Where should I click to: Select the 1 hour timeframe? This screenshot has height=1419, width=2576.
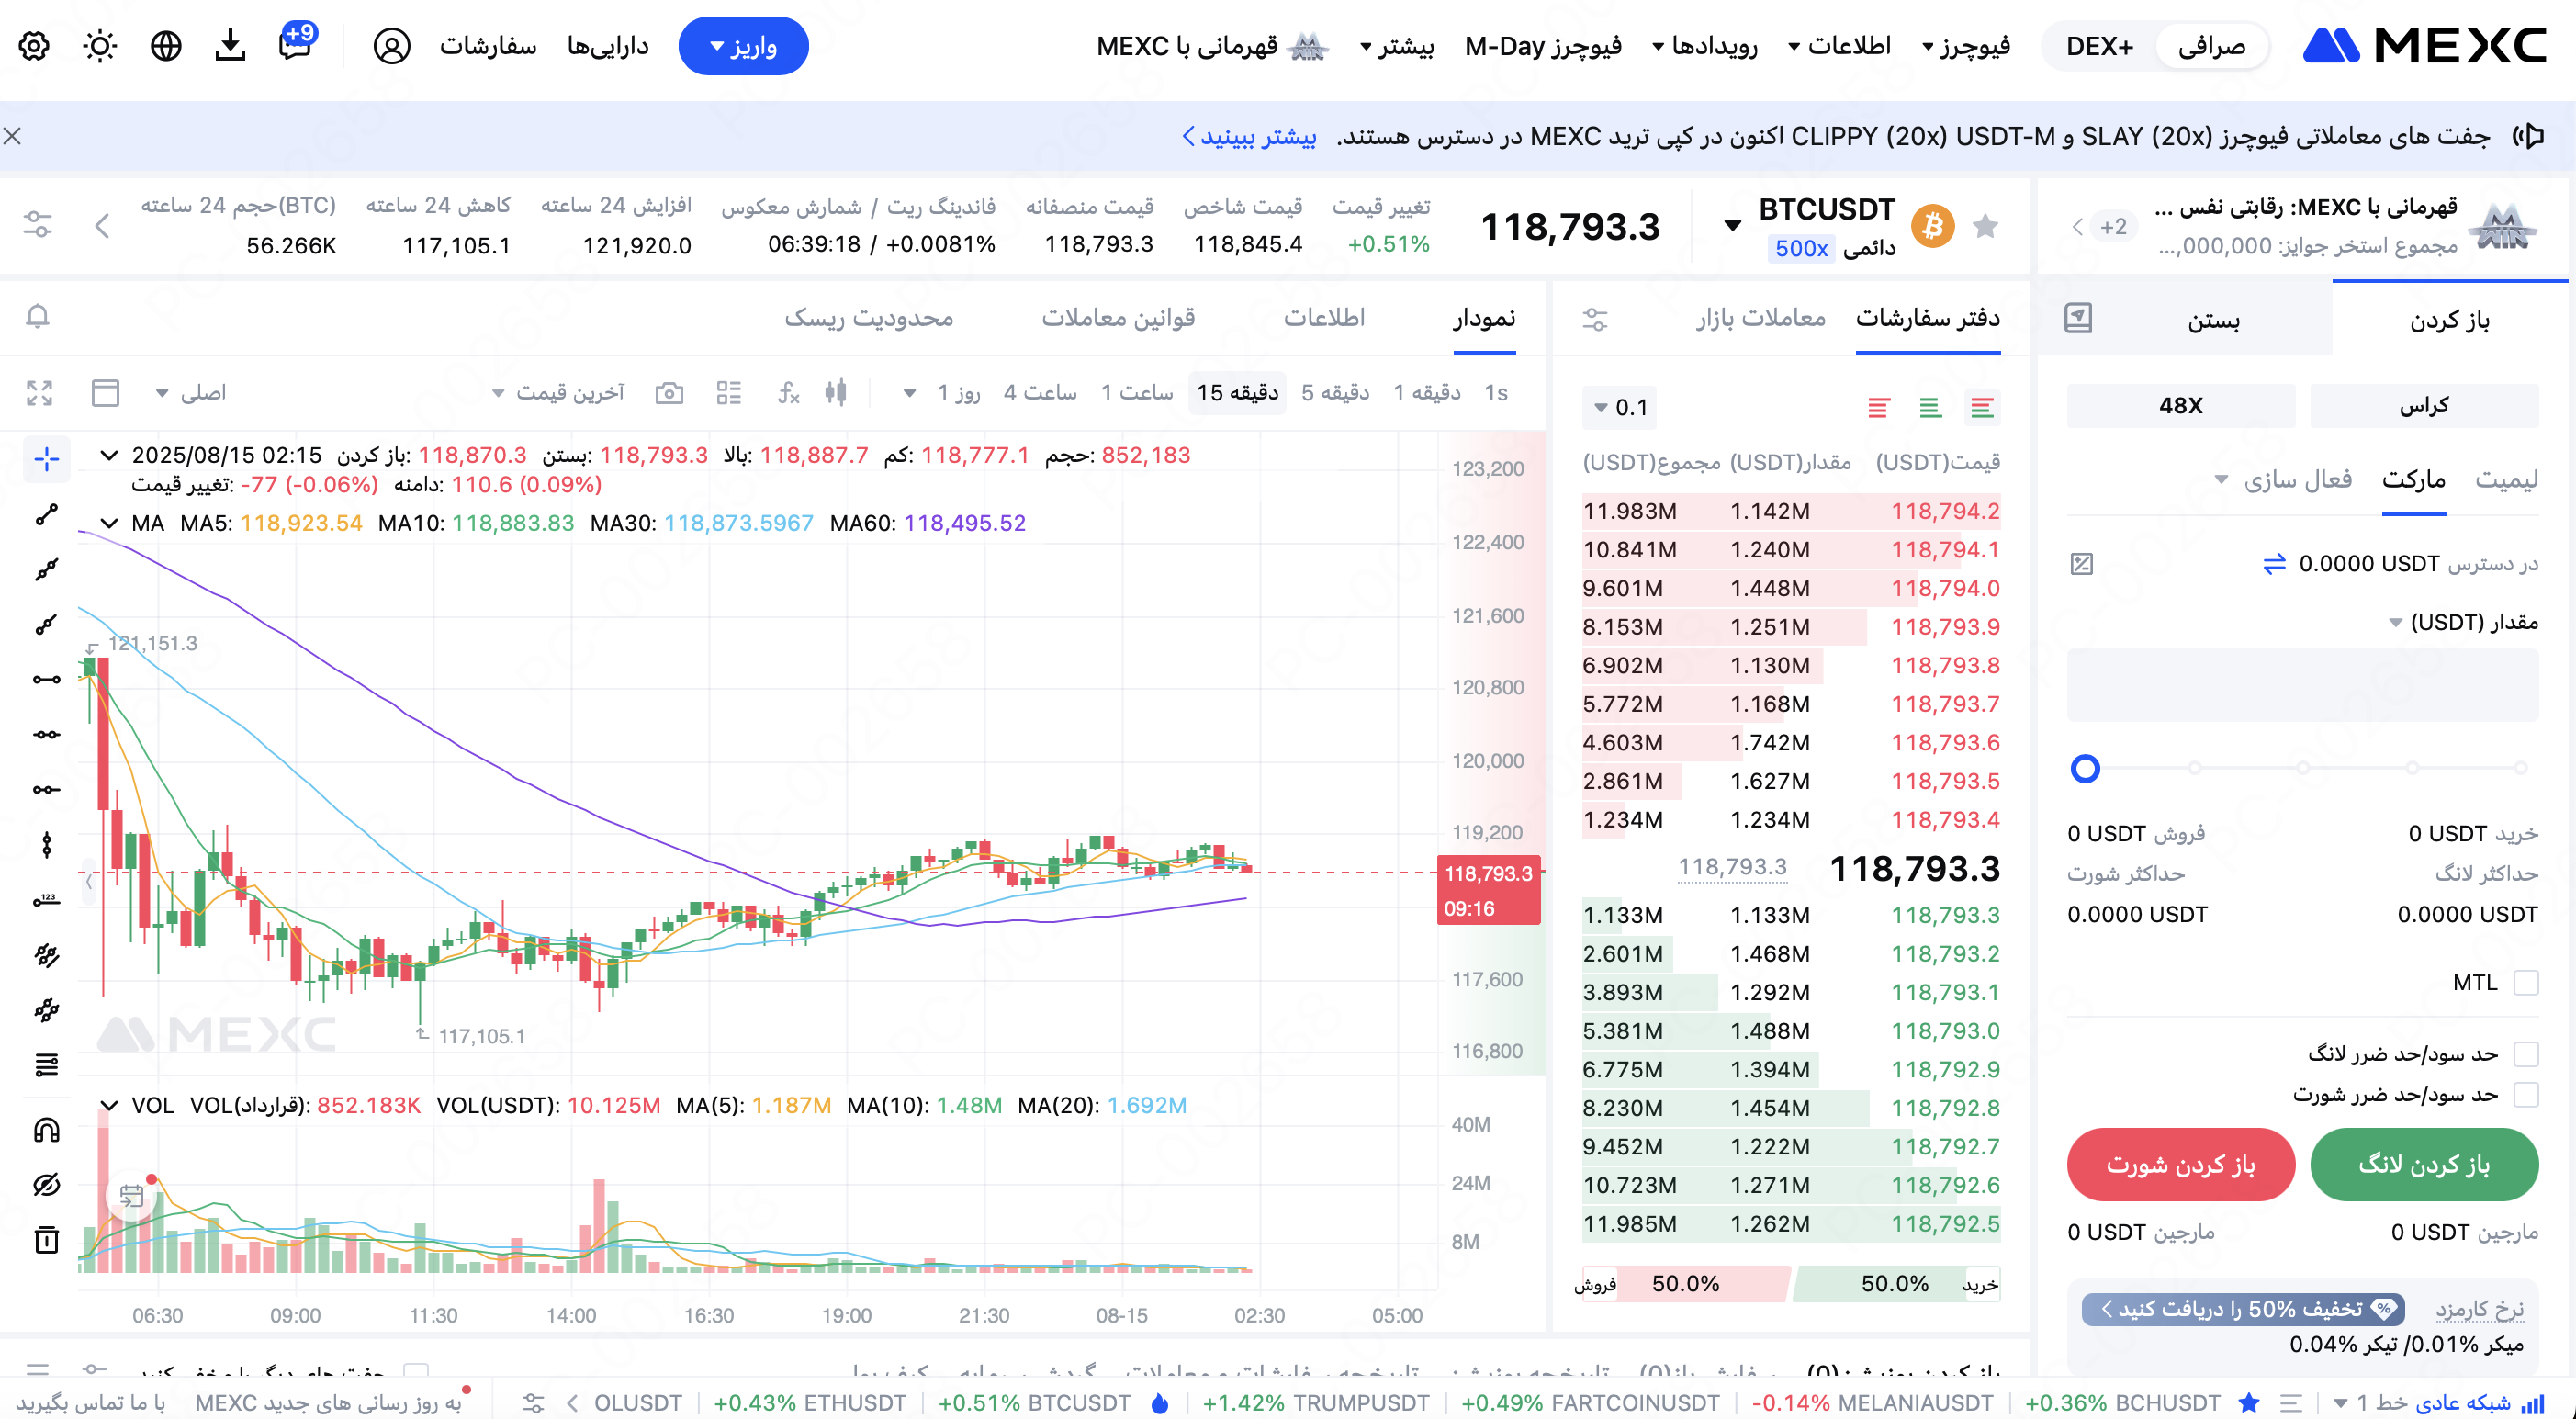click(x=1136, y=393)
